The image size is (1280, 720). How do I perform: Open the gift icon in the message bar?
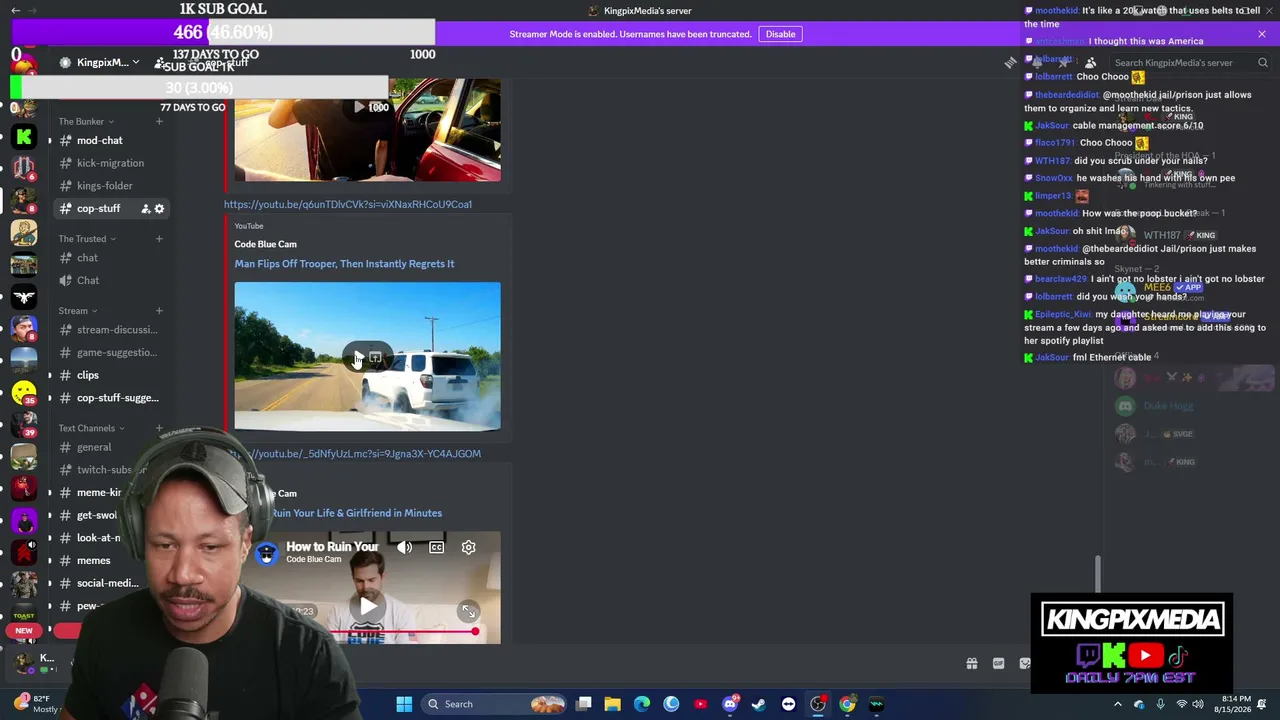(971, 664)
